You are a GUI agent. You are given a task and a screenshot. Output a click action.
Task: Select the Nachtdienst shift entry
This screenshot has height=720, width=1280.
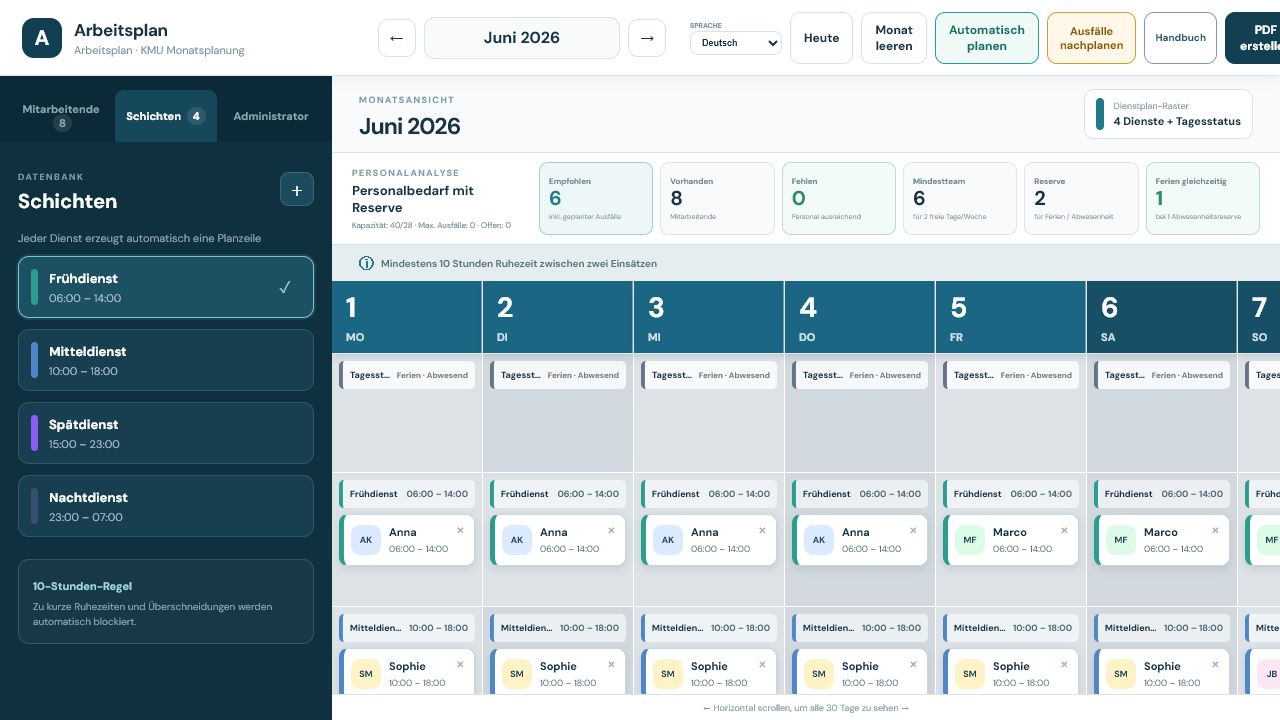pos(166,507)
